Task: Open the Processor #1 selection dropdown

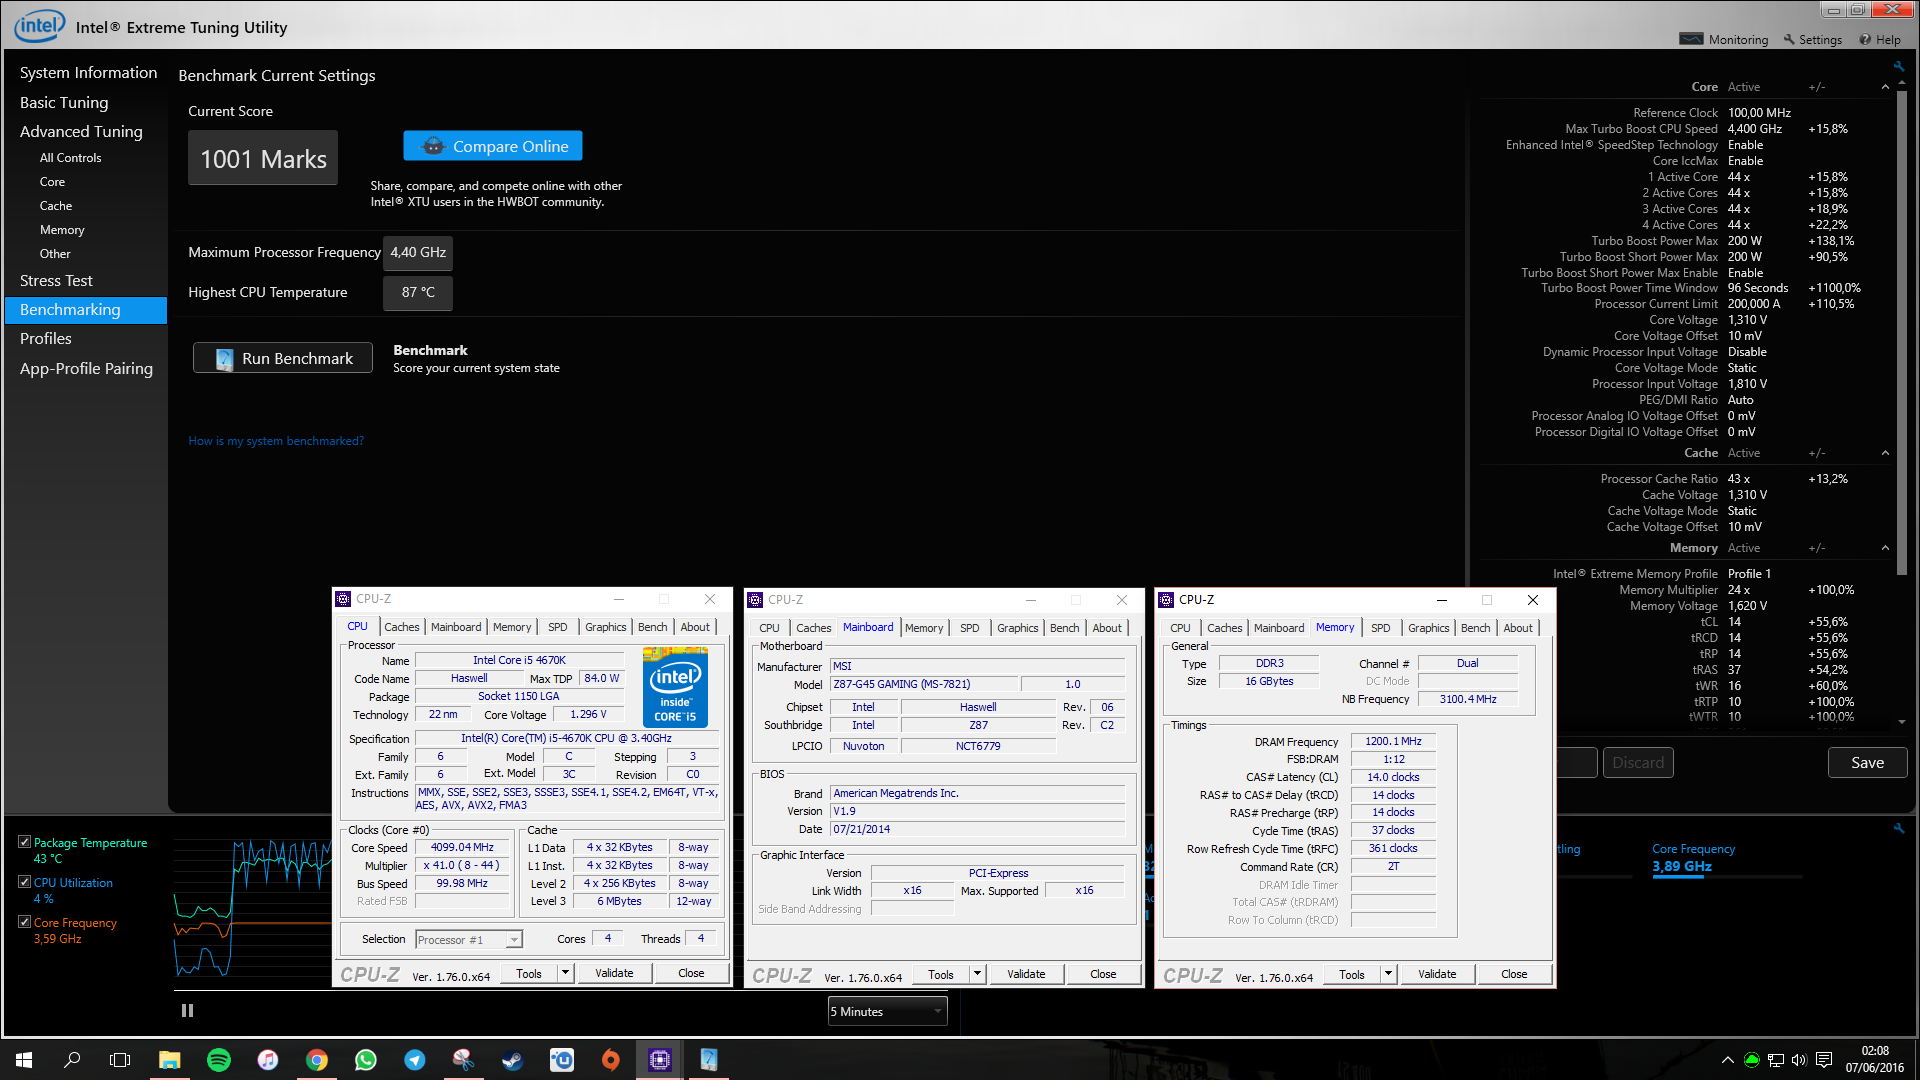Action: point(469,940)
